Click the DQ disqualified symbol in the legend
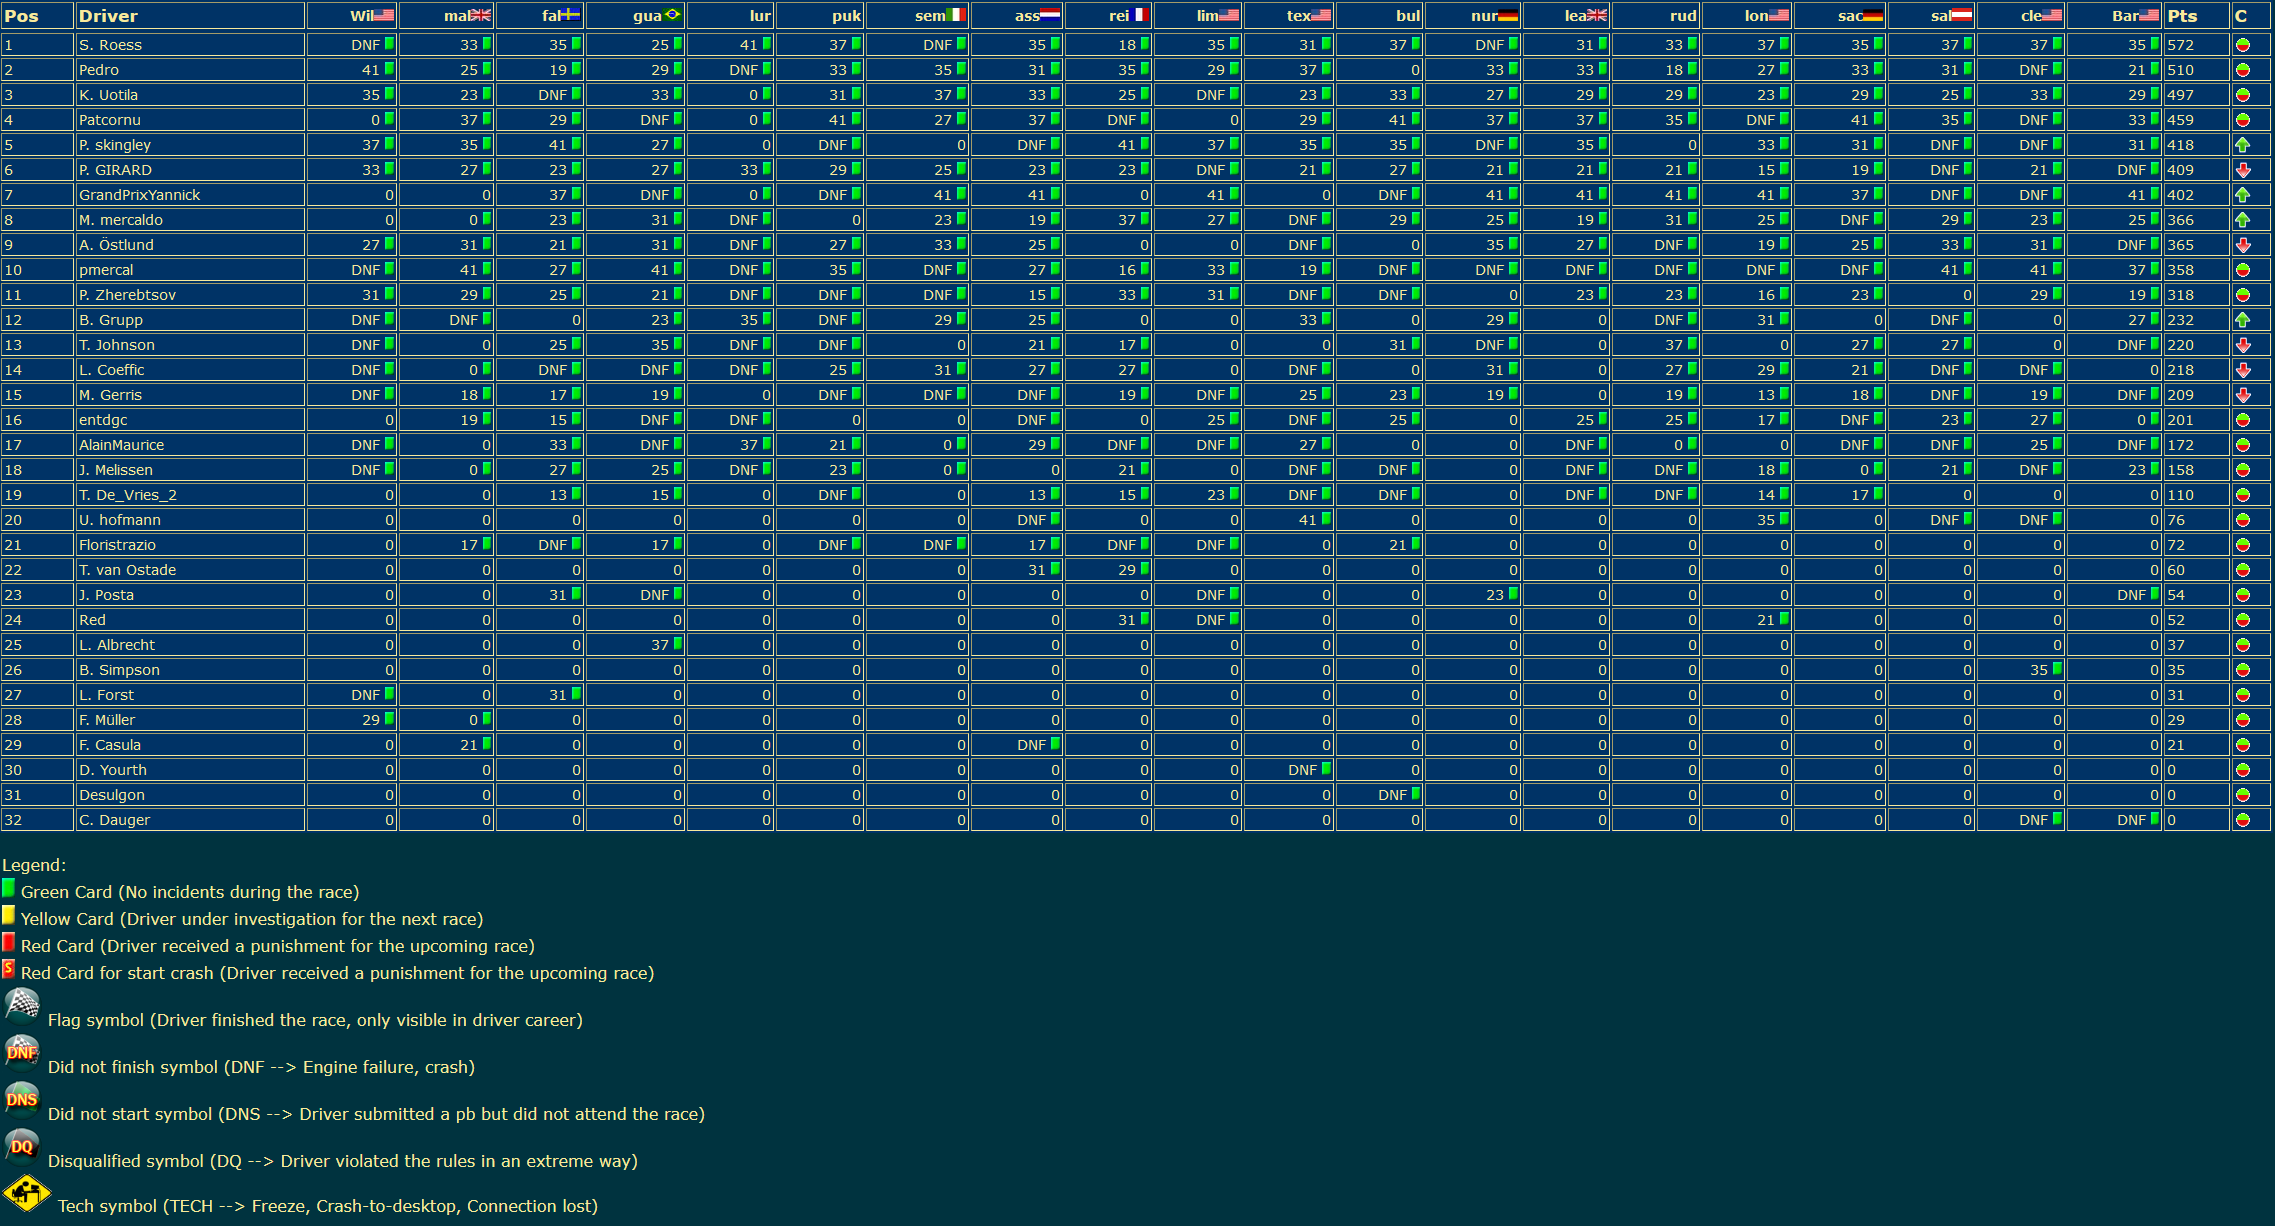 (21, 1146)
